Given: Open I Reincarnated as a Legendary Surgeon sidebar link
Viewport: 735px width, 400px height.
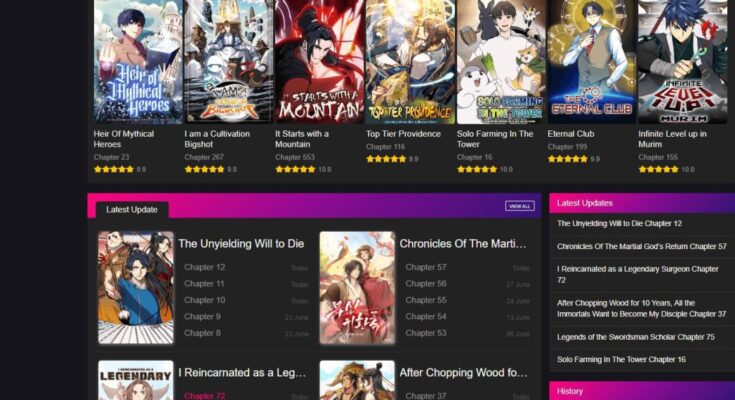Looking at the screenshot, I should (x=638, y=274).
